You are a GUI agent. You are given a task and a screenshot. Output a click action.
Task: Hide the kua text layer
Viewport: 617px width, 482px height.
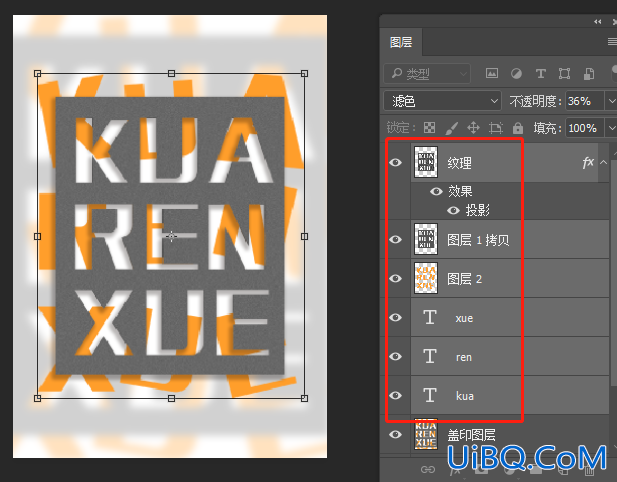(395, 395)
